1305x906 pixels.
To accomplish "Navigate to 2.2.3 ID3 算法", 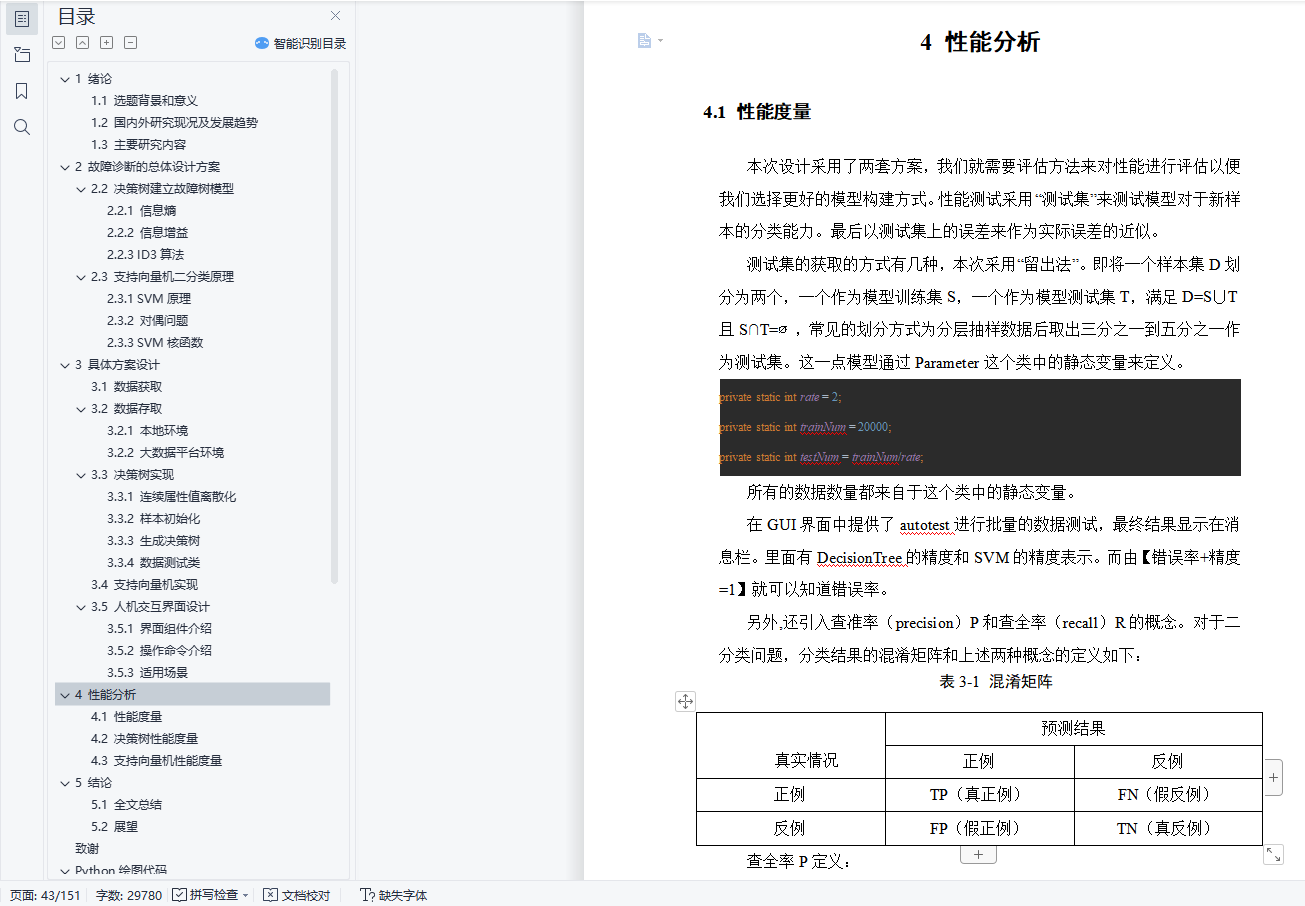I will [145, 255].
